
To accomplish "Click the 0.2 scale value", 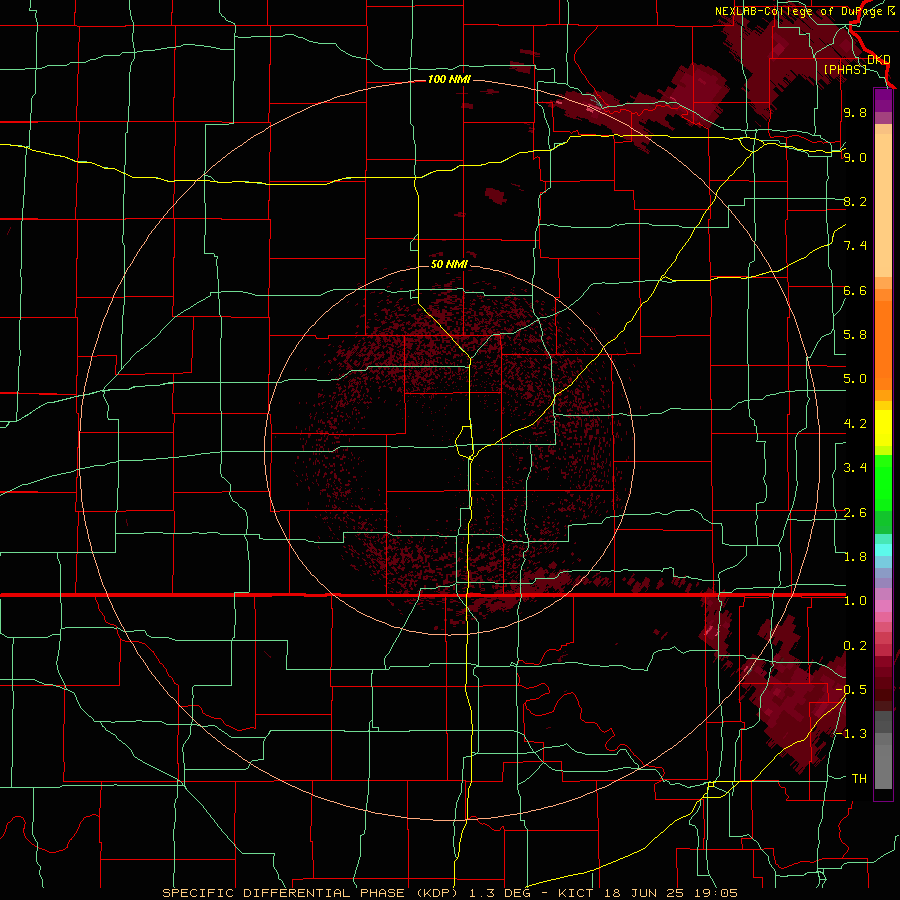I will (855, 646).
